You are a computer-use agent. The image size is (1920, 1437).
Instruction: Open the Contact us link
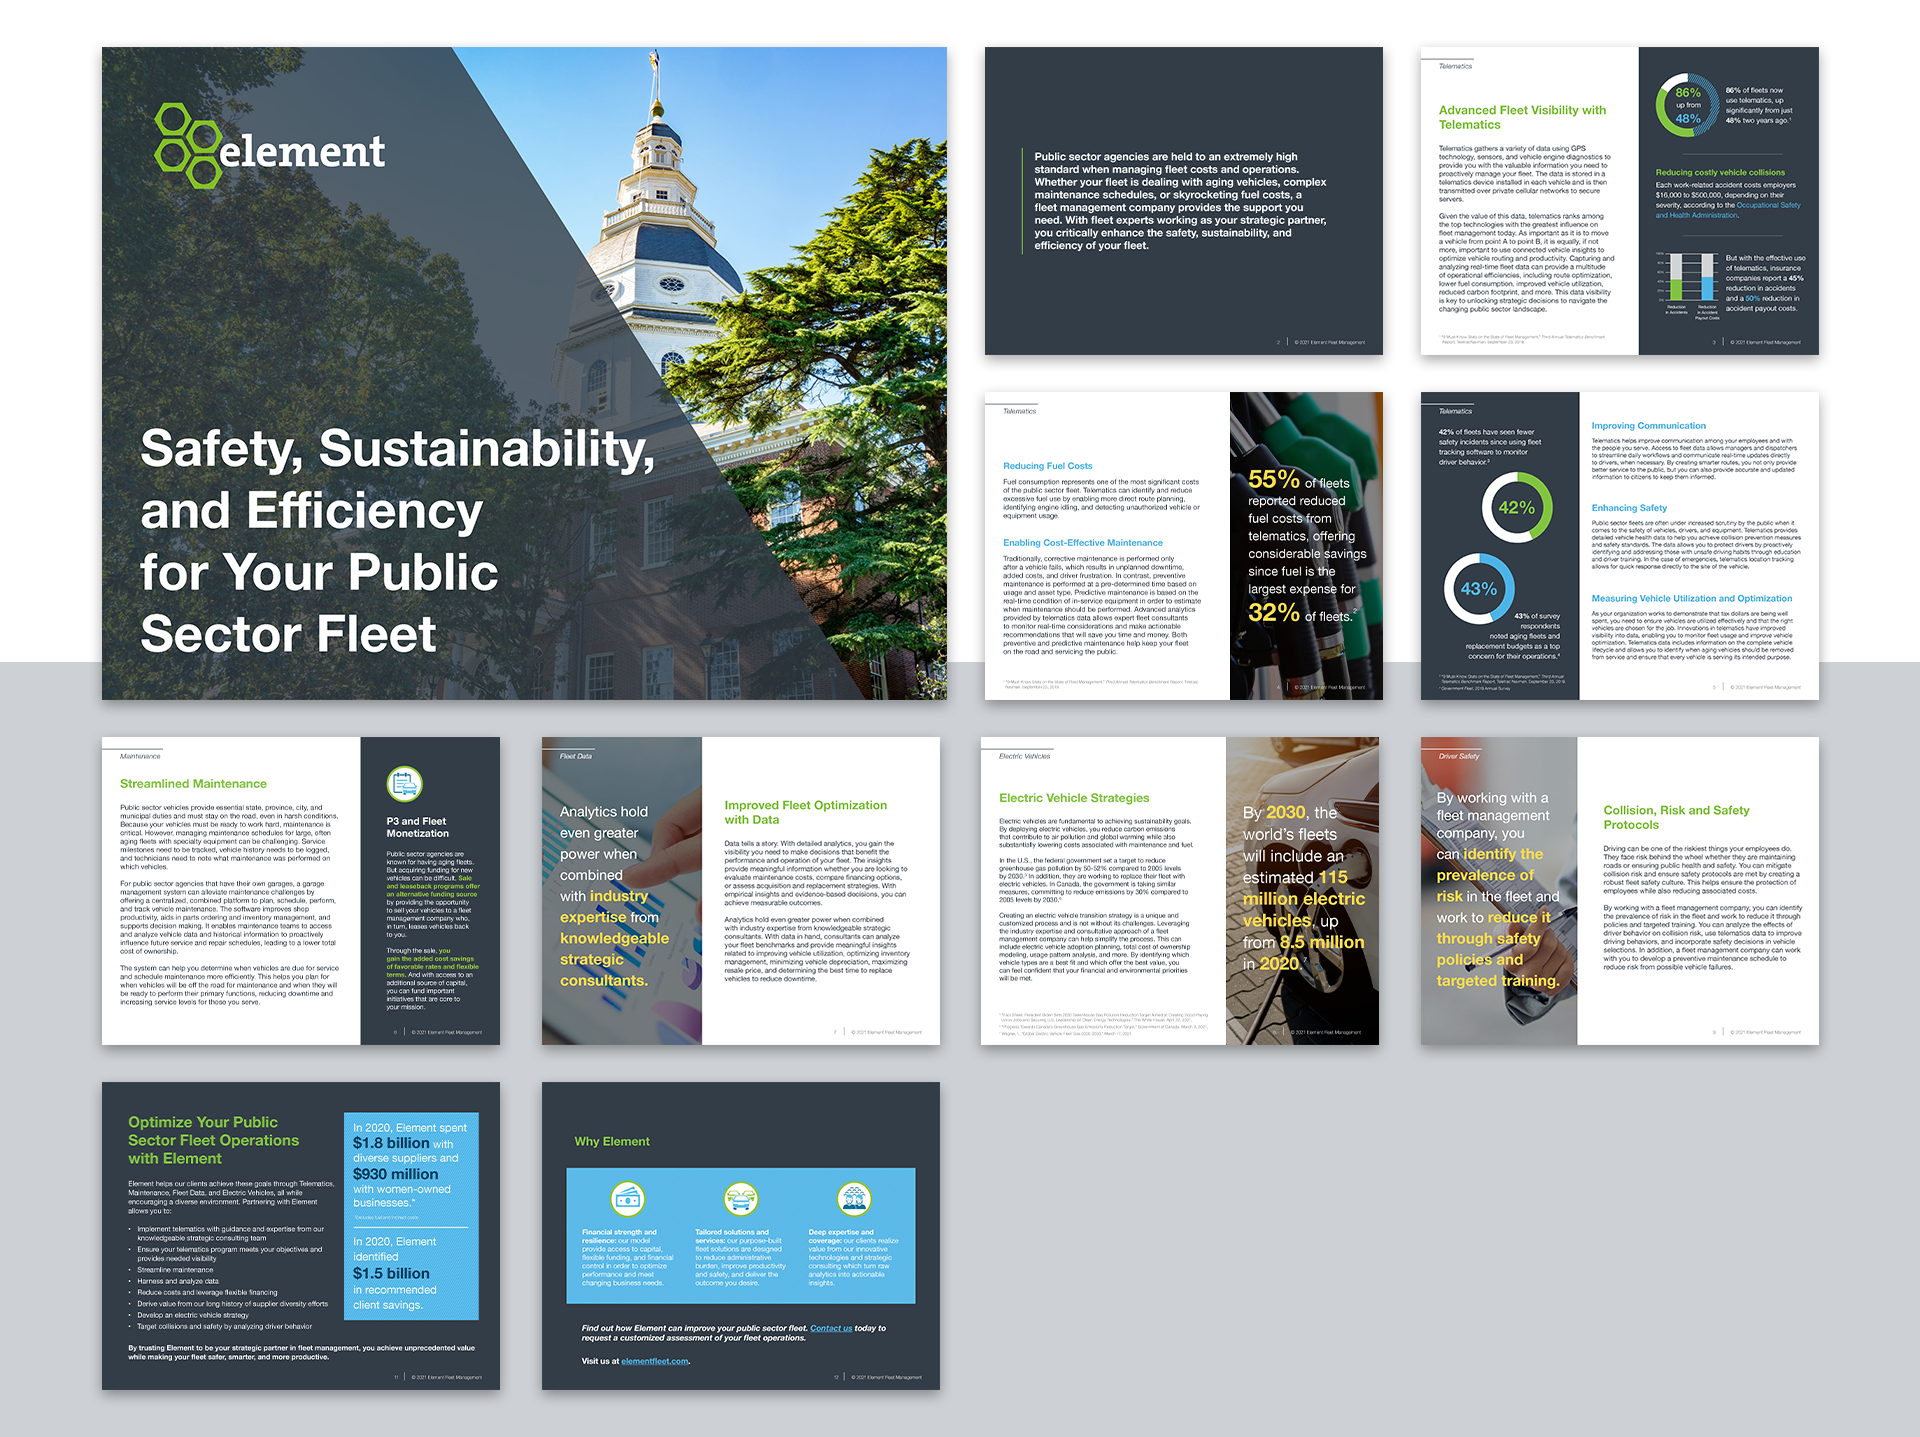point(831,1328)
